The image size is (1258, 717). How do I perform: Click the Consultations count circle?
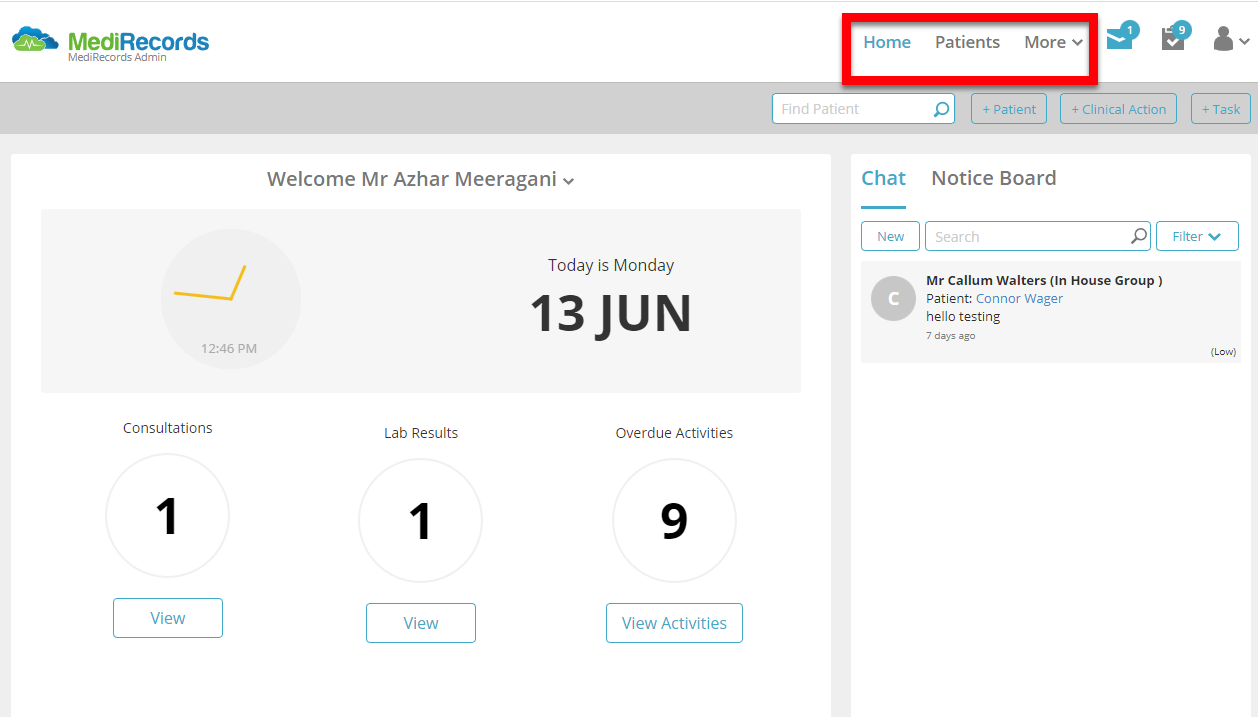click(x=167, y=516)
